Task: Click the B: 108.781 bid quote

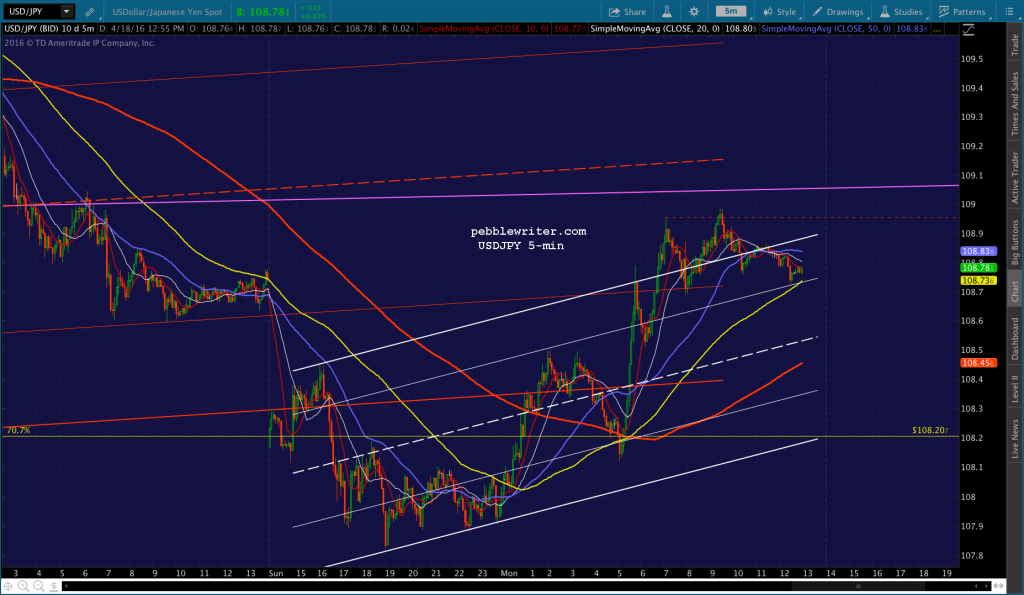Action: 263,12
